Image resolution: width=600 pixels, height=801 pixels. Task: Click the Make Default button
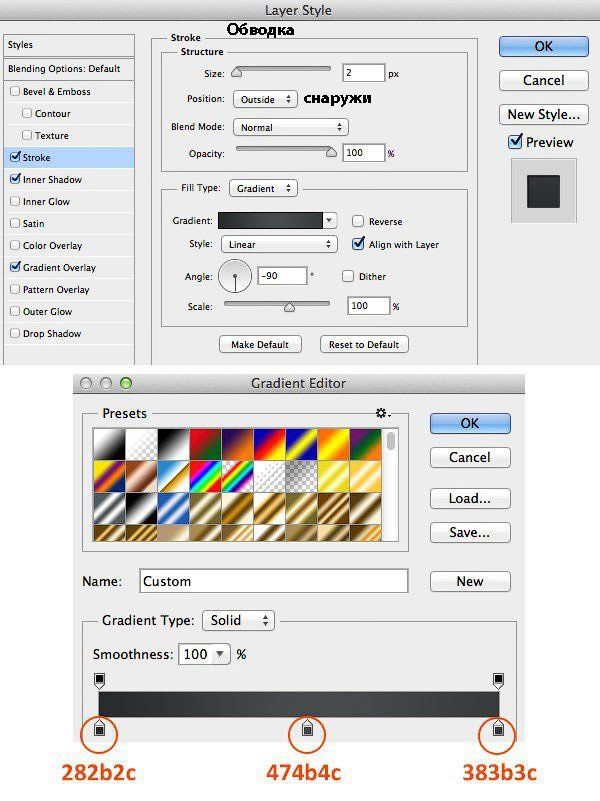[x=260, y=344]
